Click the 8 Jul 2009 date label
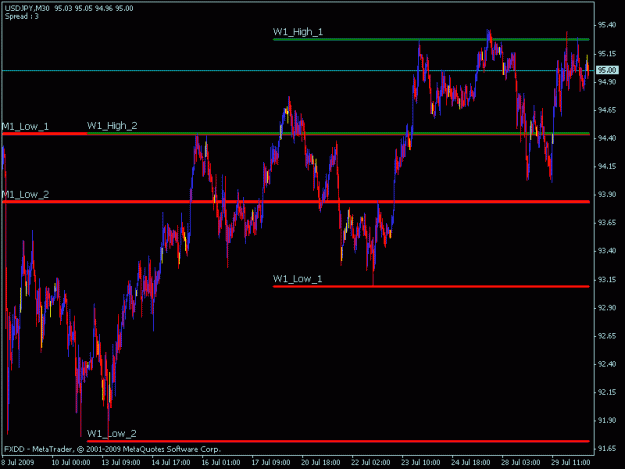 (x=18, y=462)
